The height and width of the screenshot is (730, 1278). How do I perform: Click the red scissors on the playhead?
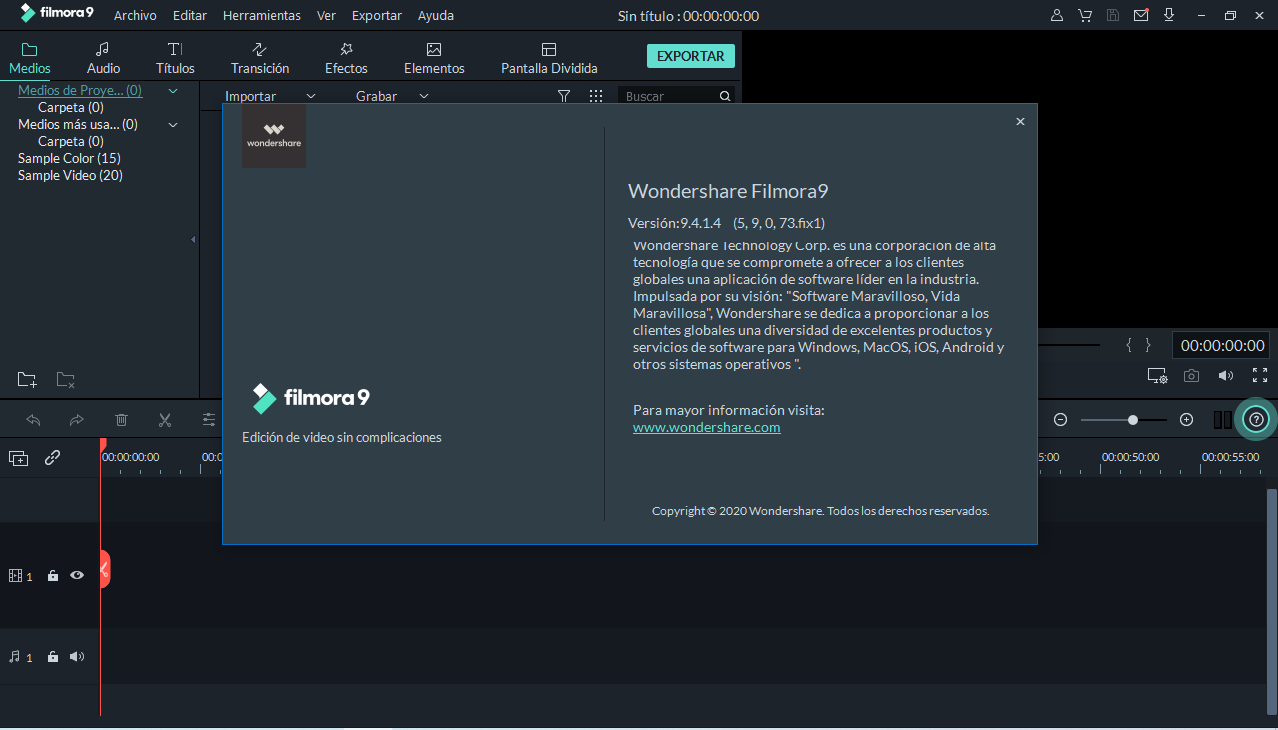(104, 570)
